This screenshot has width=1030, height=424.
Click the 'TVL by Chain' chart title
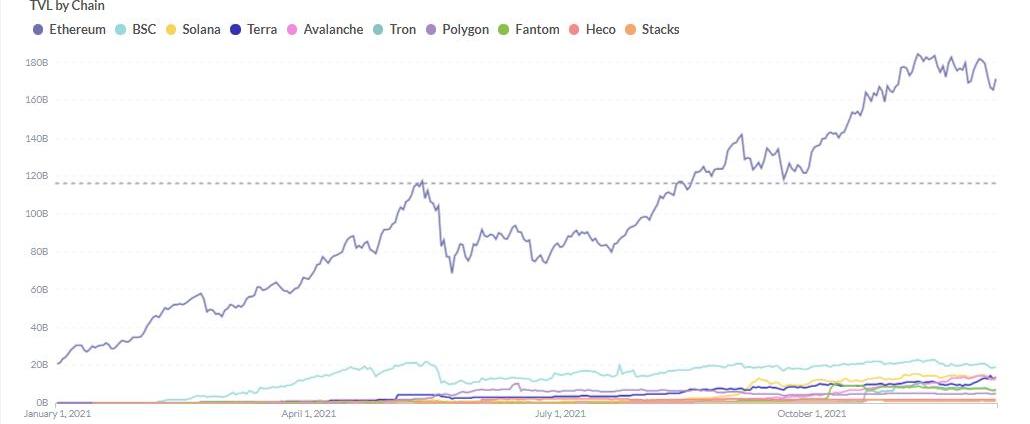tap(67, 6)
